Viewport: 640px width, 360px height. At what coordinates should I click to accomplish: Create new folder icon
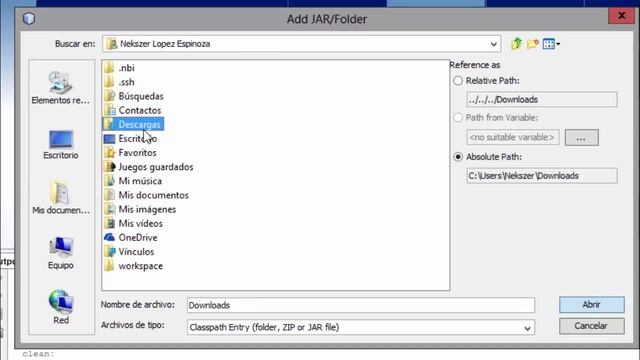533,44
